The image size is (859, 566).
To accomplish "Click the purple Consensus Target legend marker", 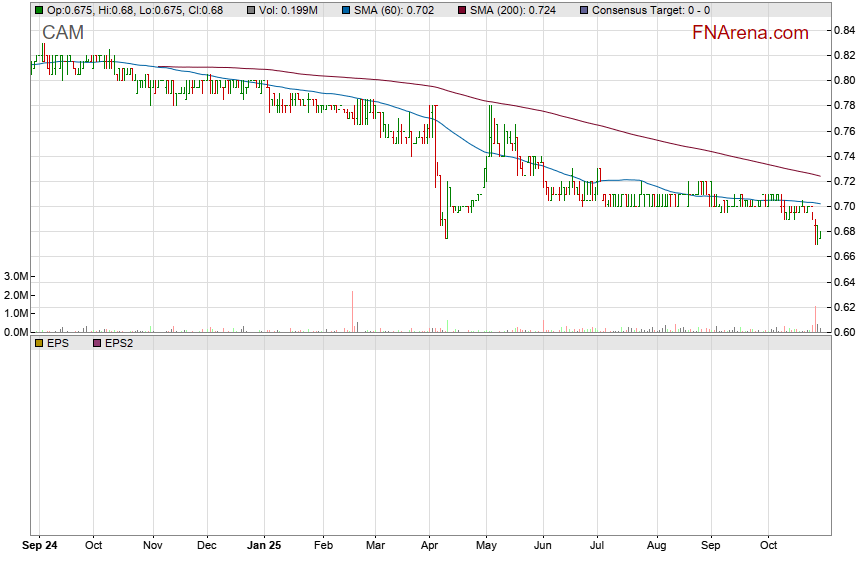I will point(583,10).
